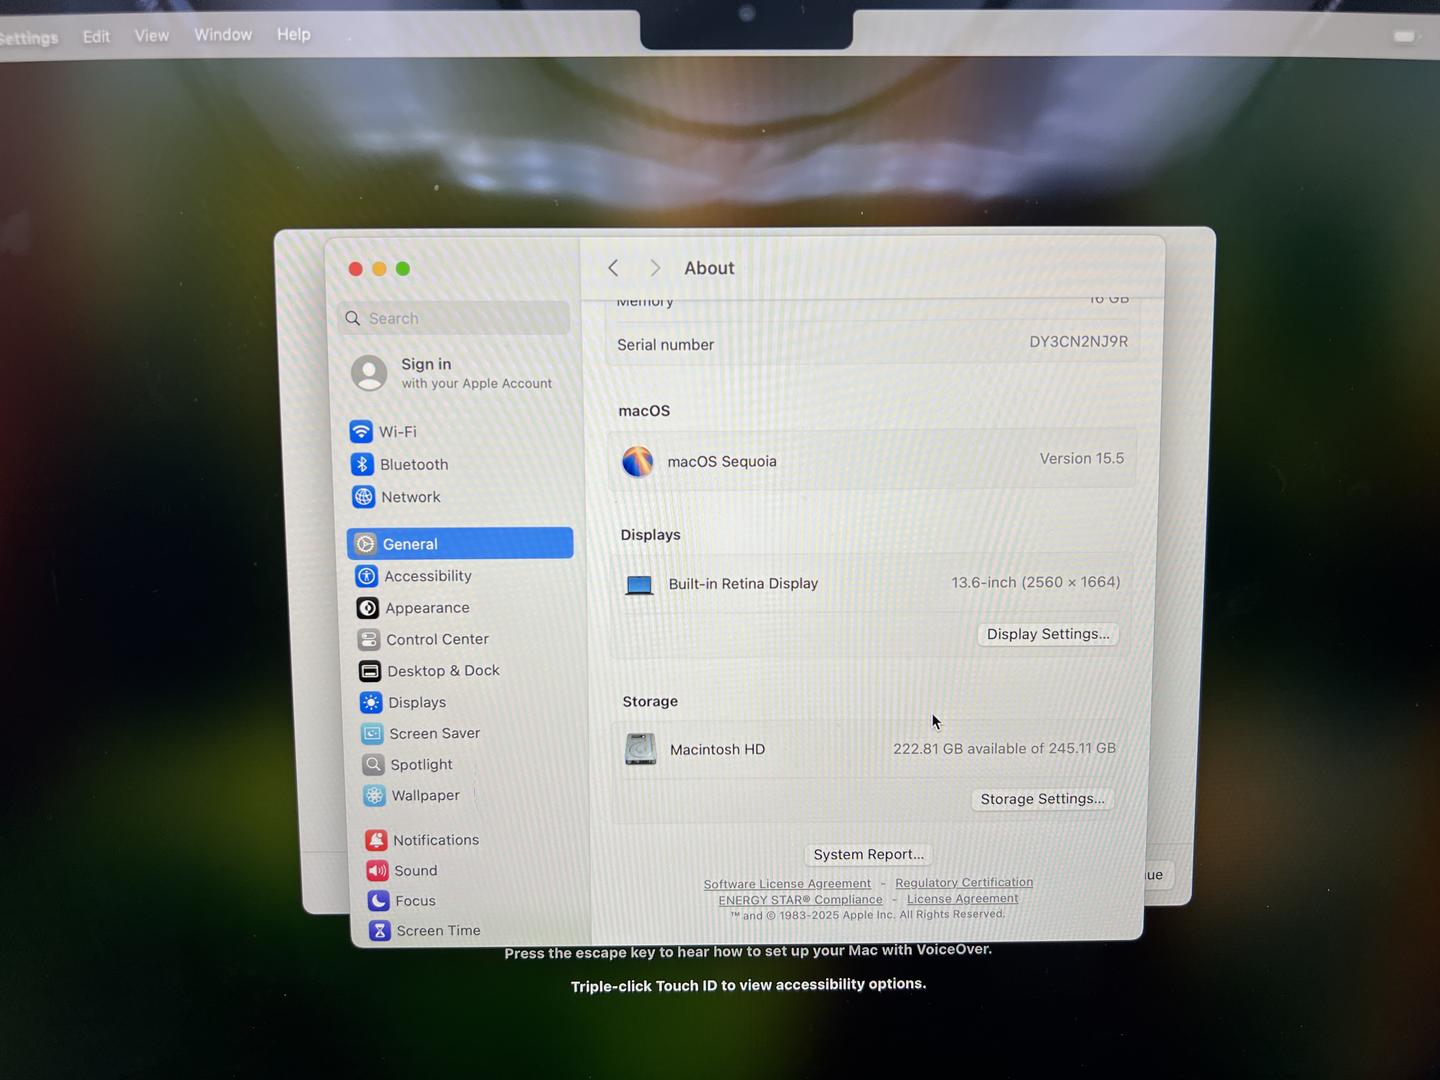This screenshot has height=1080, width=1440.
Task: Open Screen Time hourglass icon
Action: pyautogui.click(x=379, y=930)
